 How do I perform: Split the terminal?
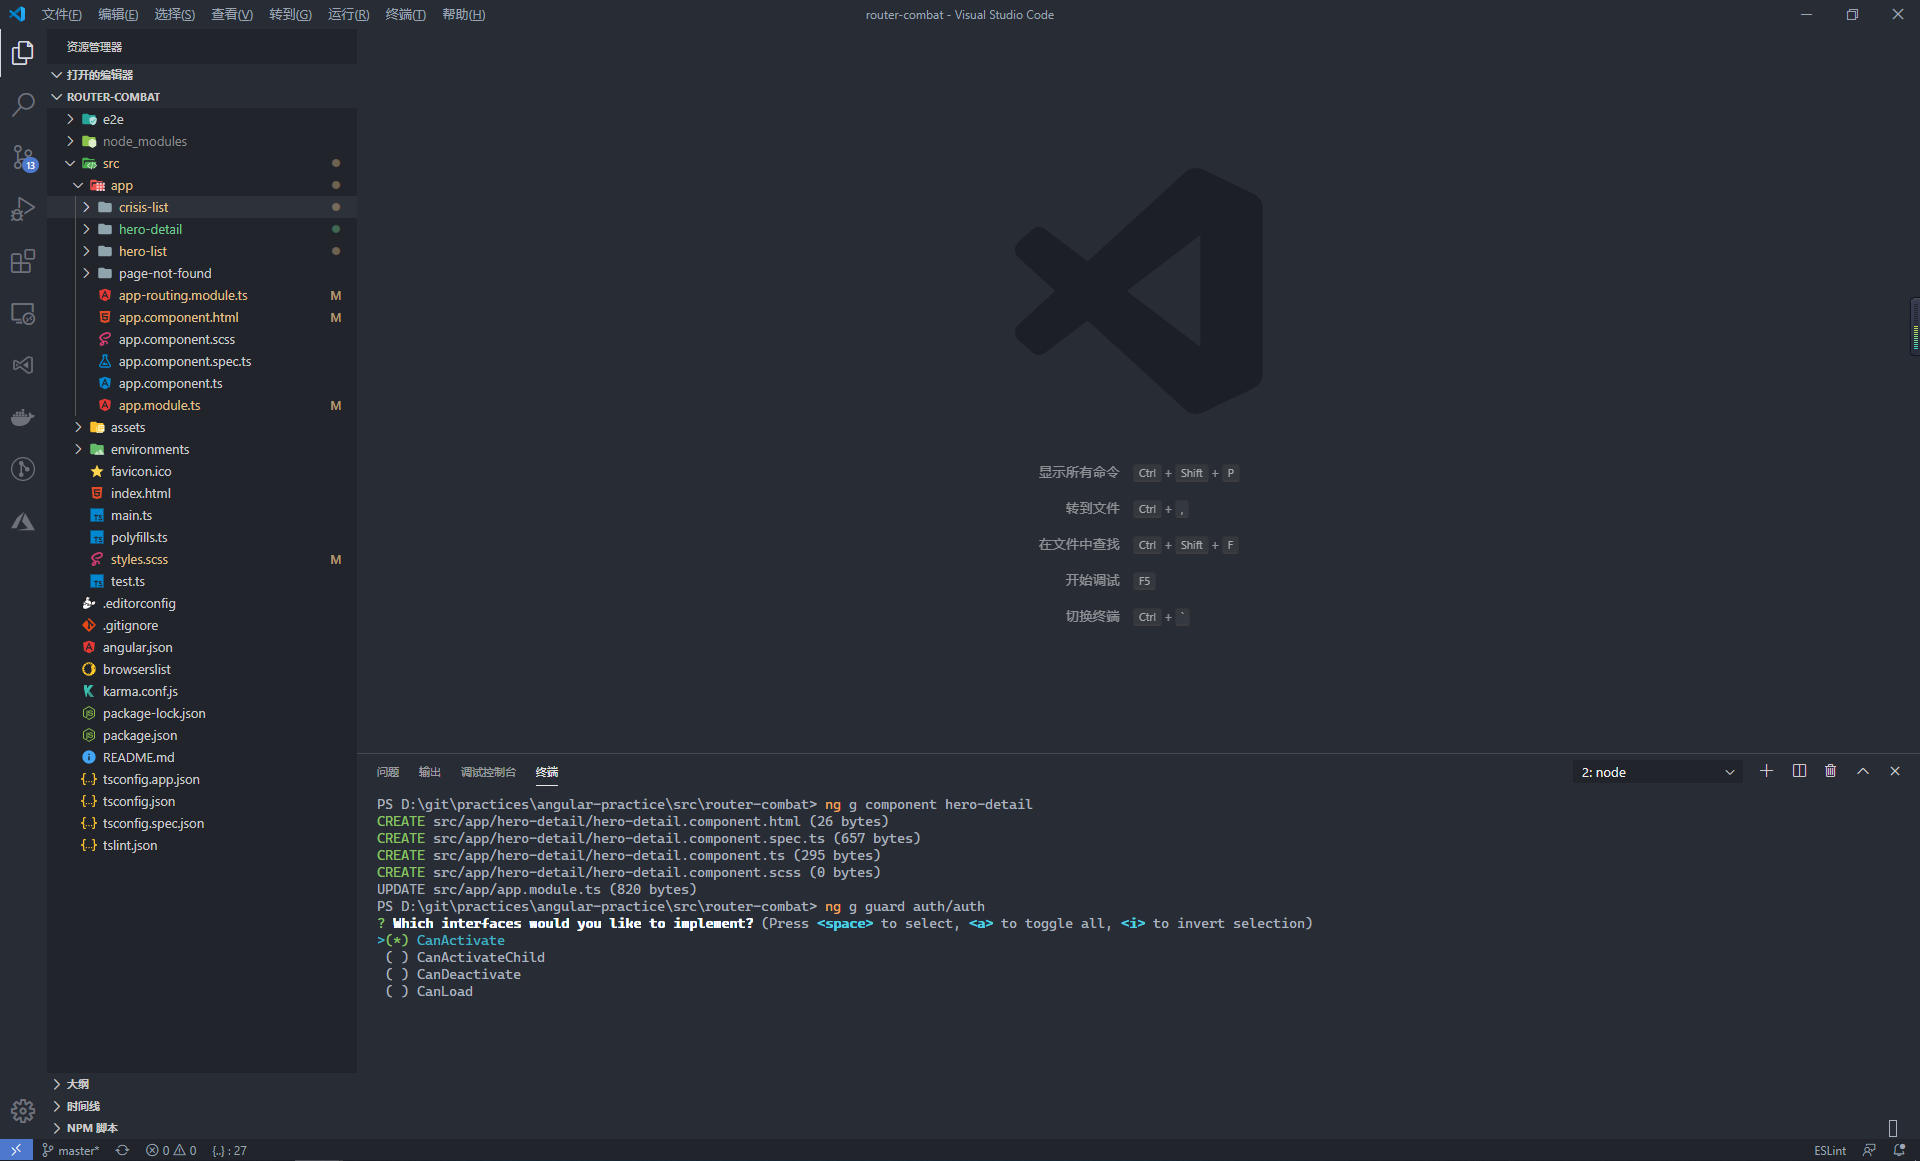[x=1799, y=771]
